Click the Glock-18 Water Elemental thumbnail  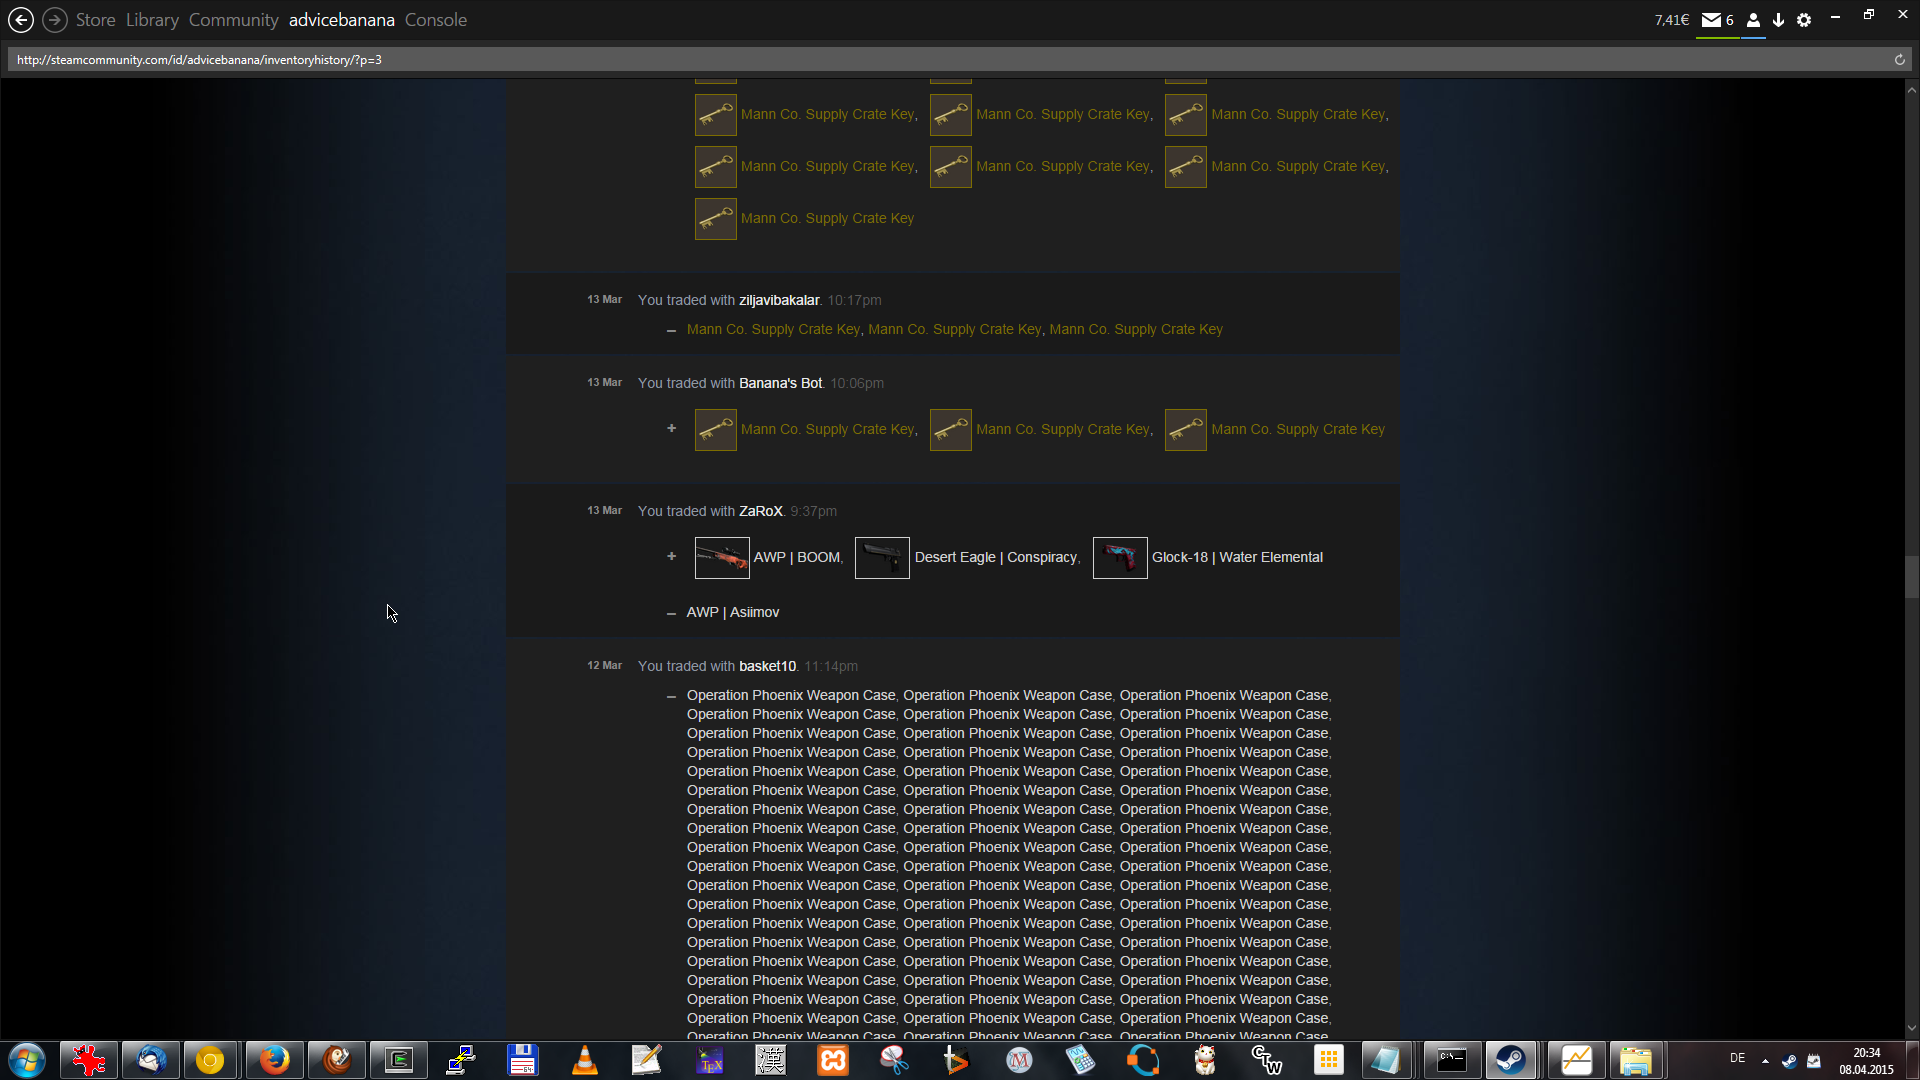(x=1119, y=558)
